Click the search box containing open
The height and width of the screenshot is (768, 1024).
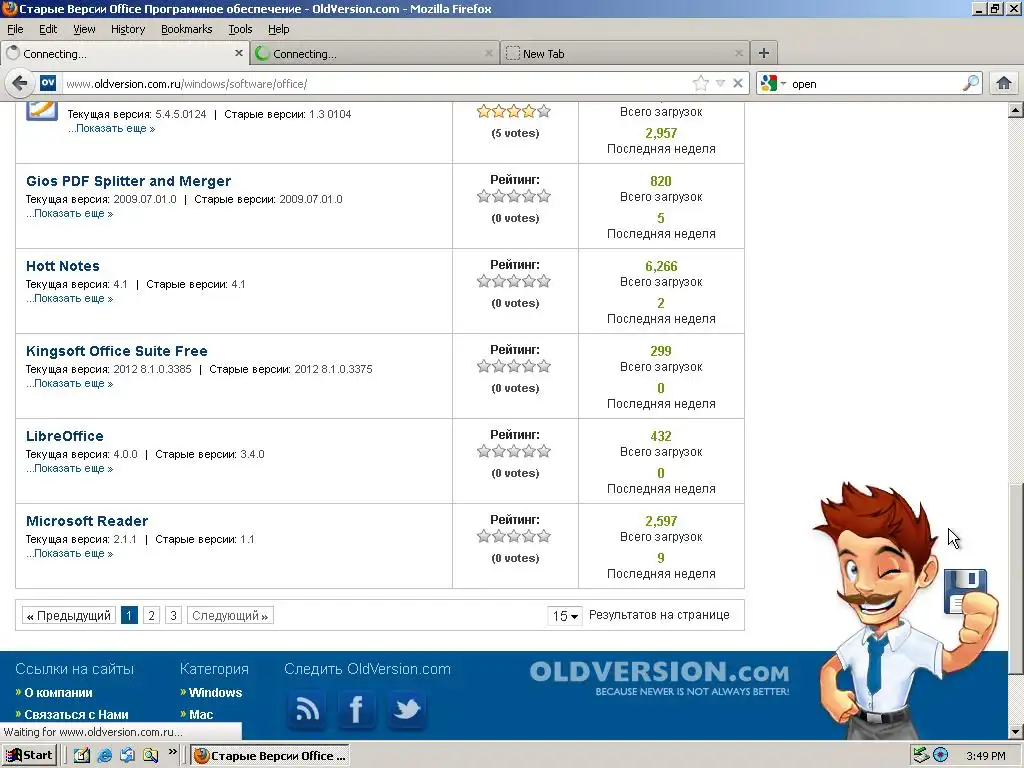[x=874, y=84]
